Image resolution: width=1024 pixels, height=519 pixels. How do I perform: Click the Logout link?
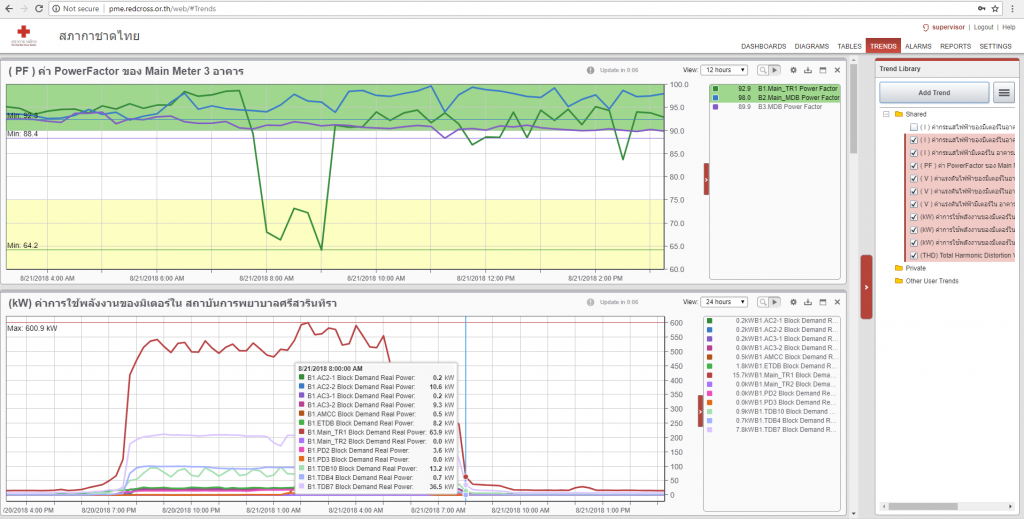click(x=983, y=27)
